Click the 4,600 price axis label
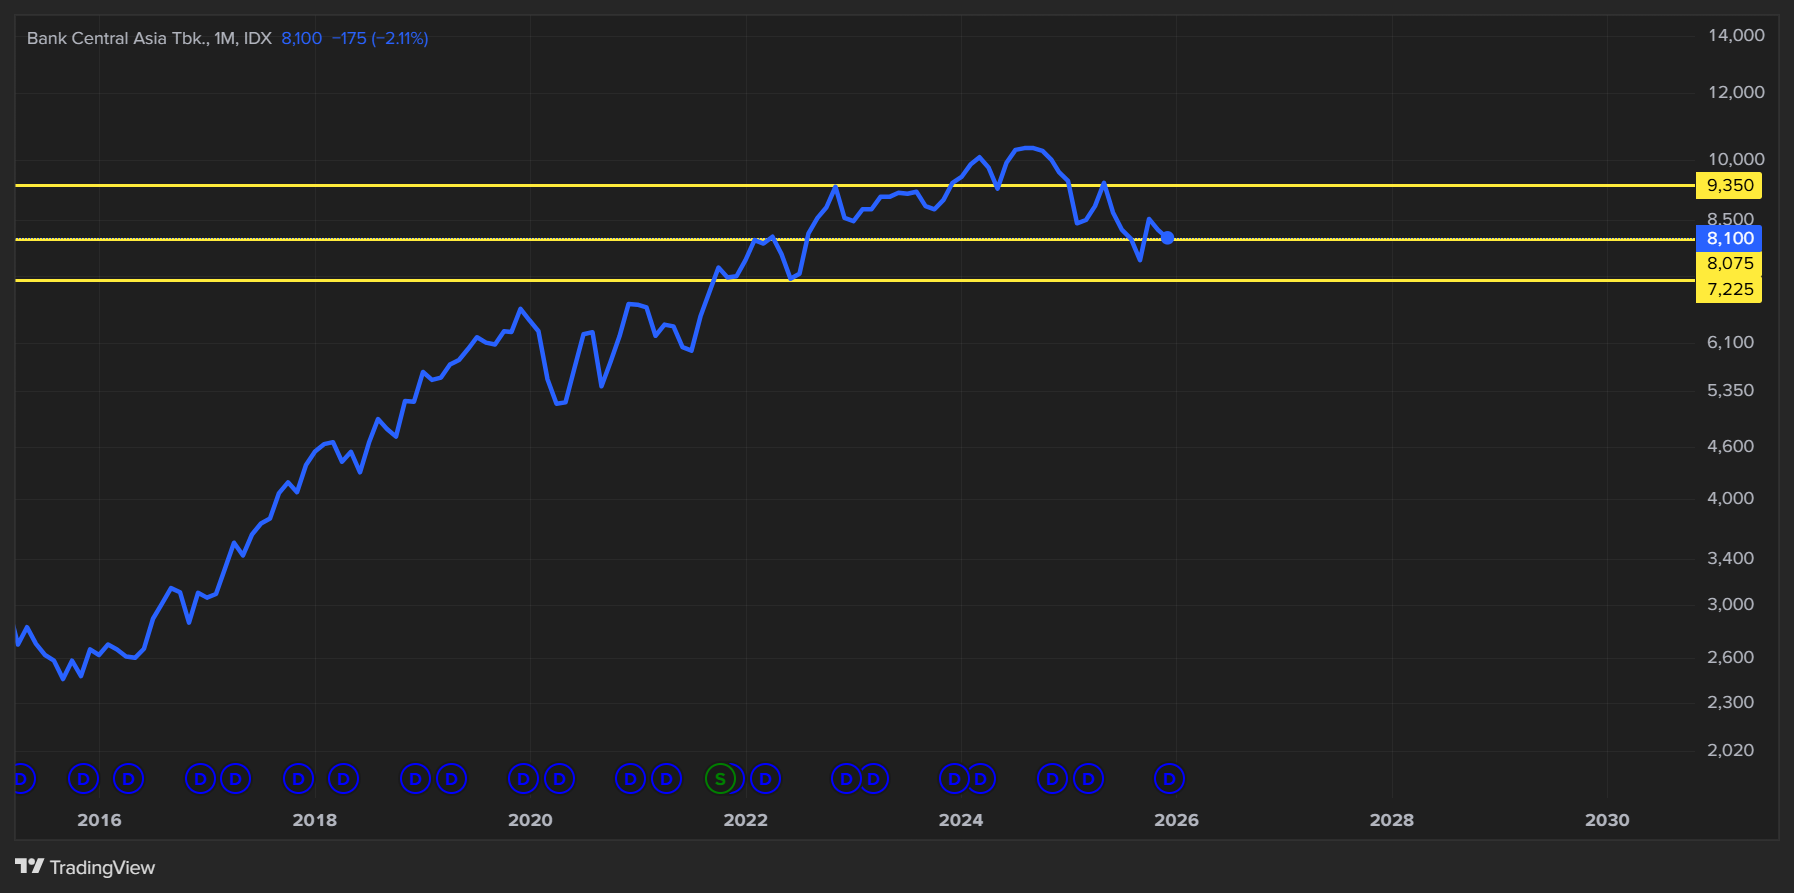The width and height of the screenshot is (1794, 893). point(1730,446)
